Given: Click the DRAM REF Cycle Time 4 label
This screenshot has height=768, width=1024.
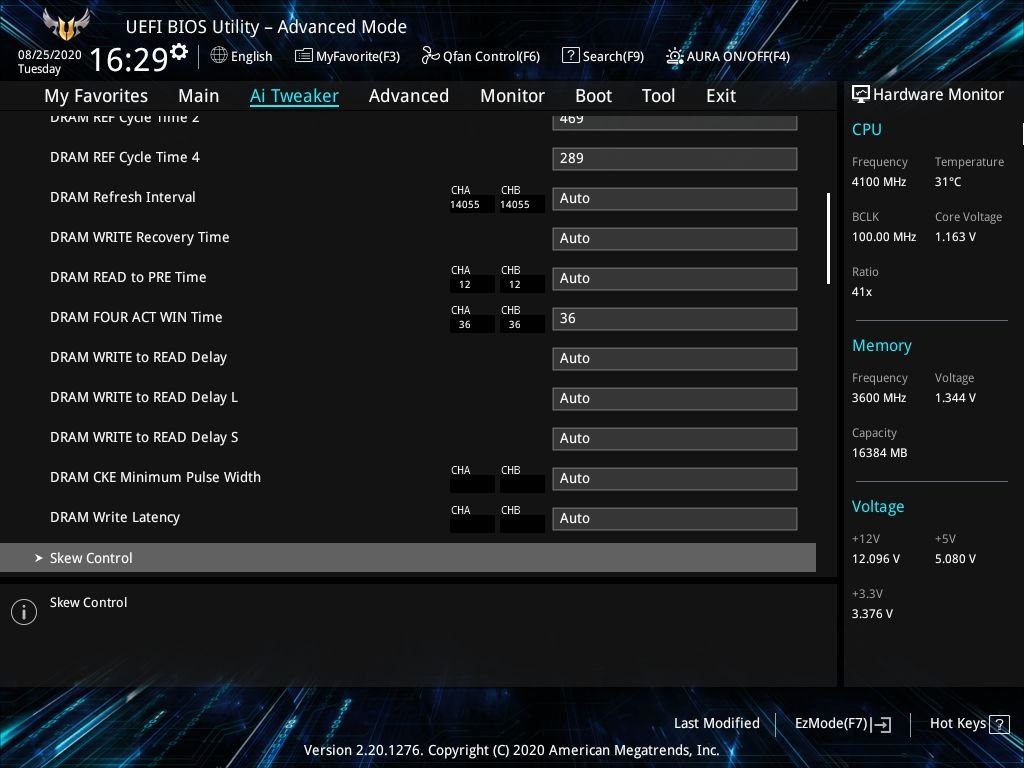Looking at the screenshot, I should (x=125, y=157).
